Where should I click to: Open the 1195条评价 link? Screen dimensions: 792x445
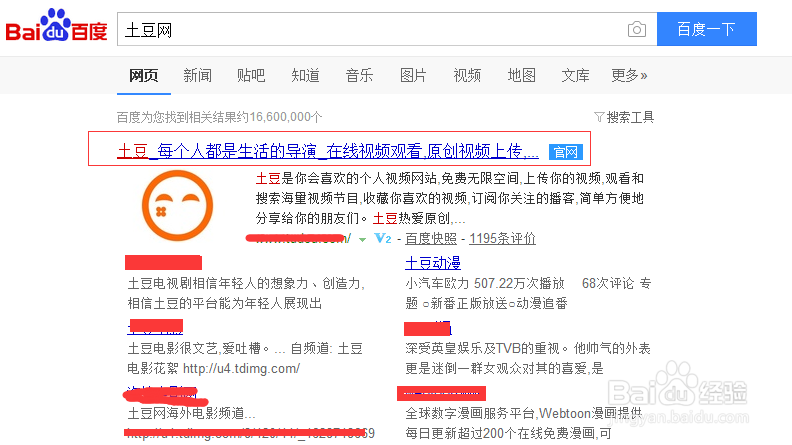(503, 238)
